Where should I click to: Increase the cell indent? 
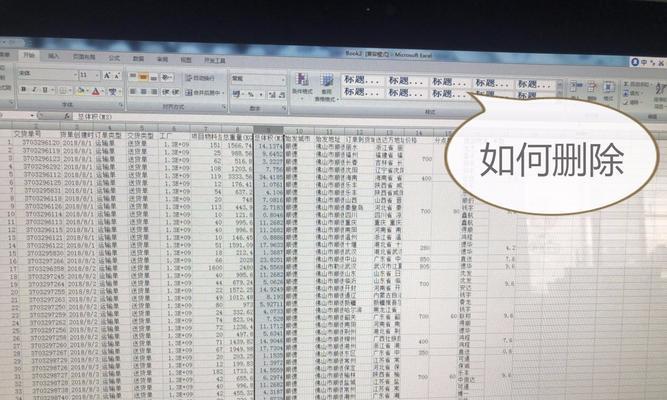[176, 92]
